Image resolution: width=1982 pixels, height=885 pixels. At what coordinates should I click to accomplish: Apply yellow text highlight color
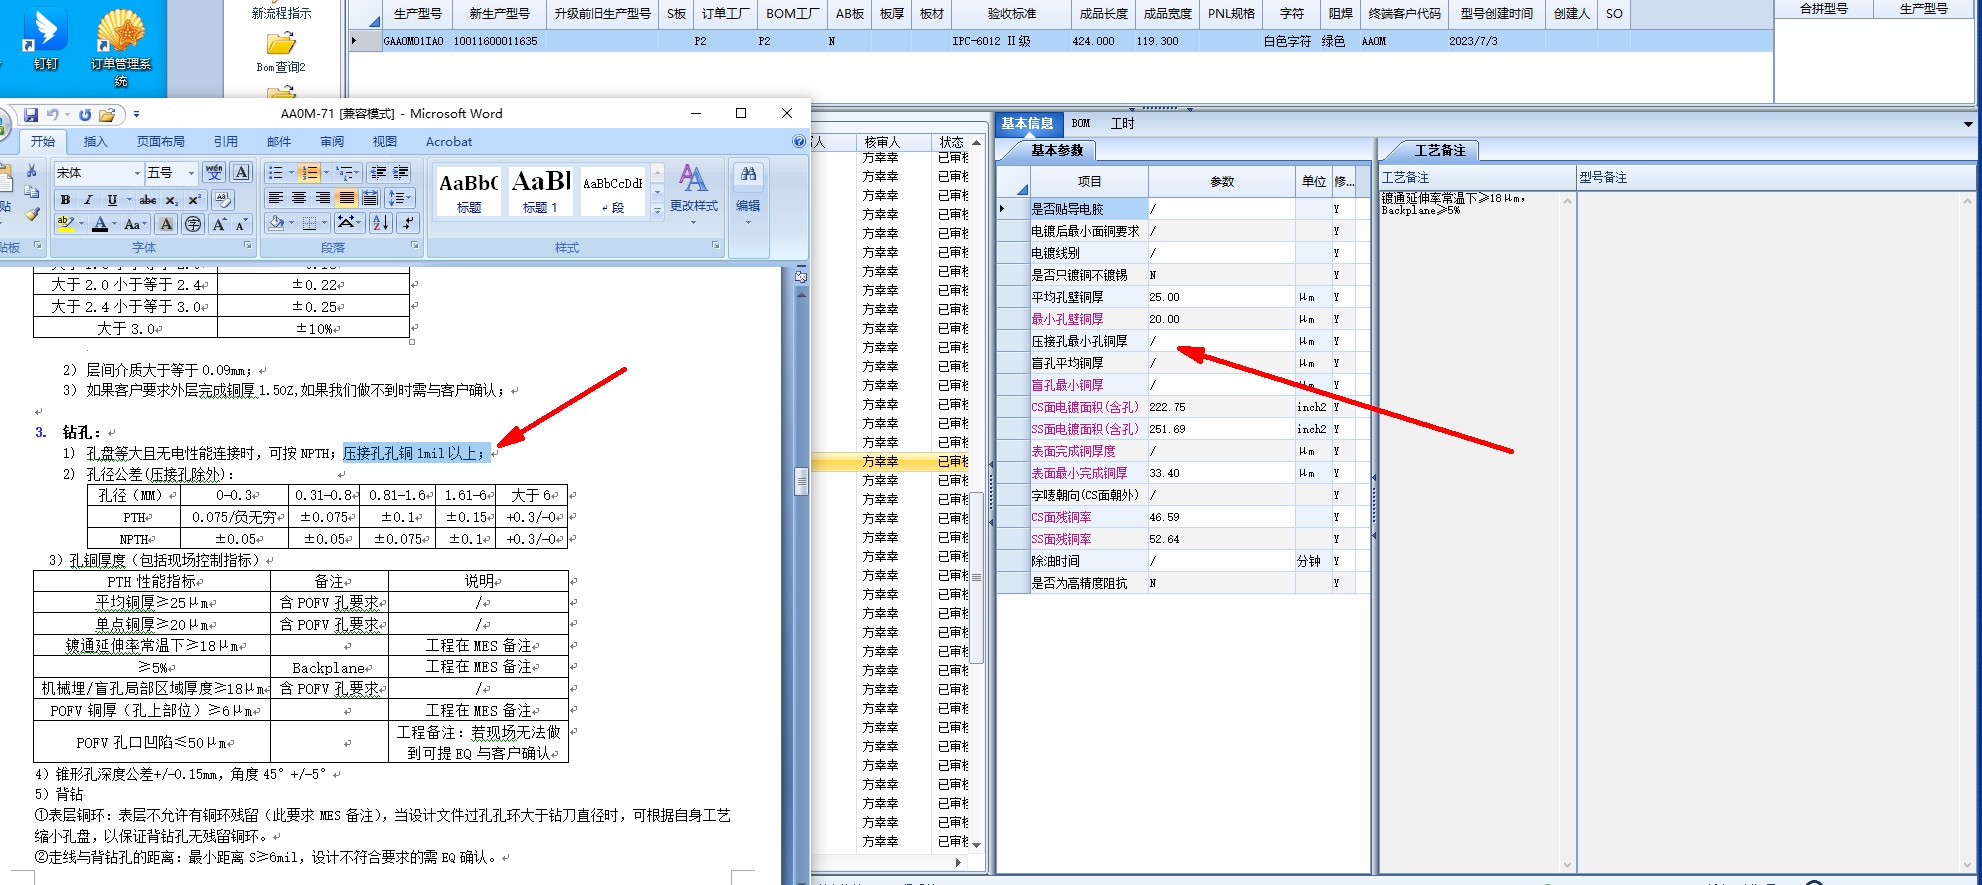click(65, 224)
